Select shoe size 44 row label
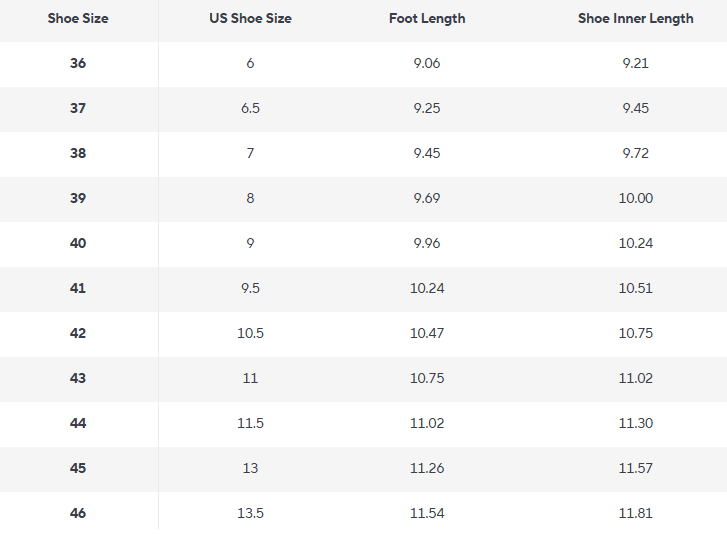Screen dimensions: 727x534 coord(78,423)
